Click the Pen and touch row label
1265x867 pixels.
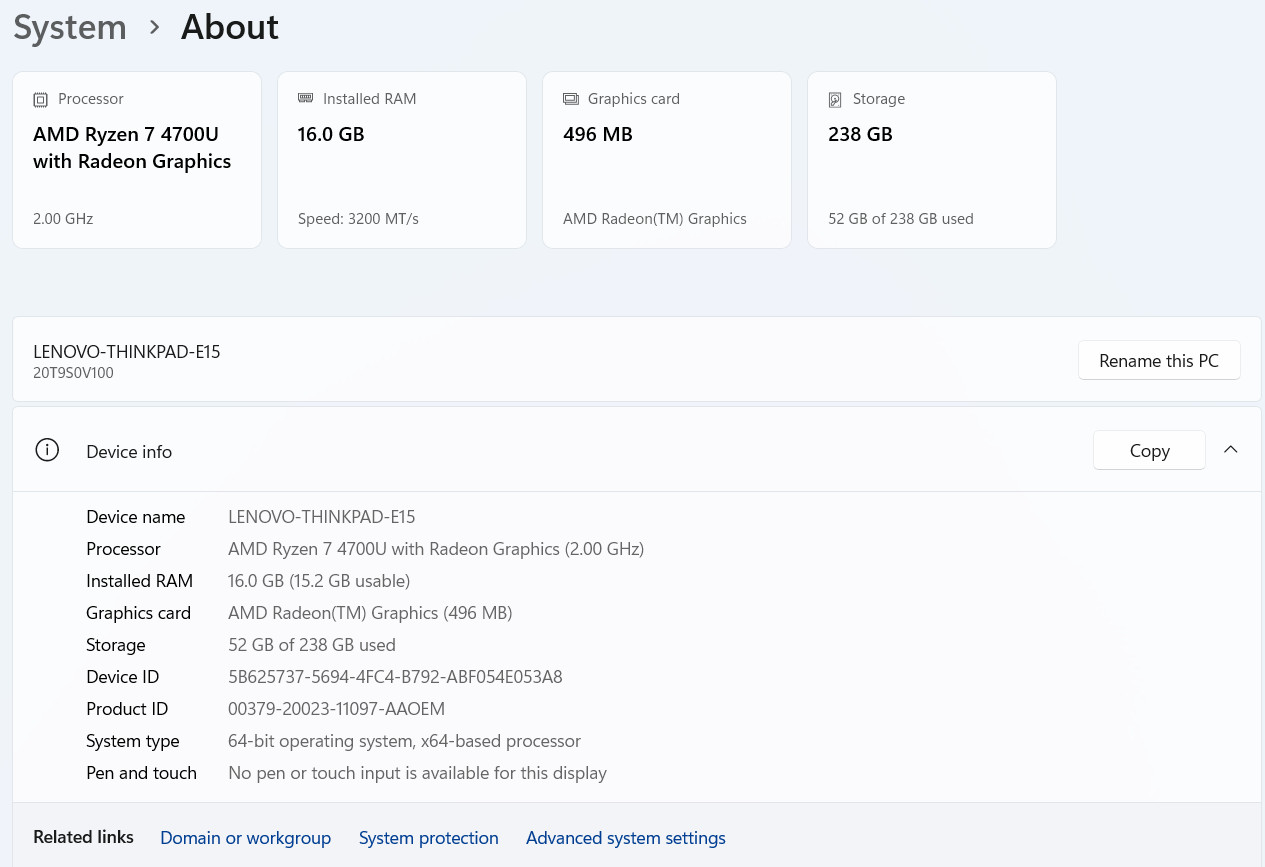point(141,773)
